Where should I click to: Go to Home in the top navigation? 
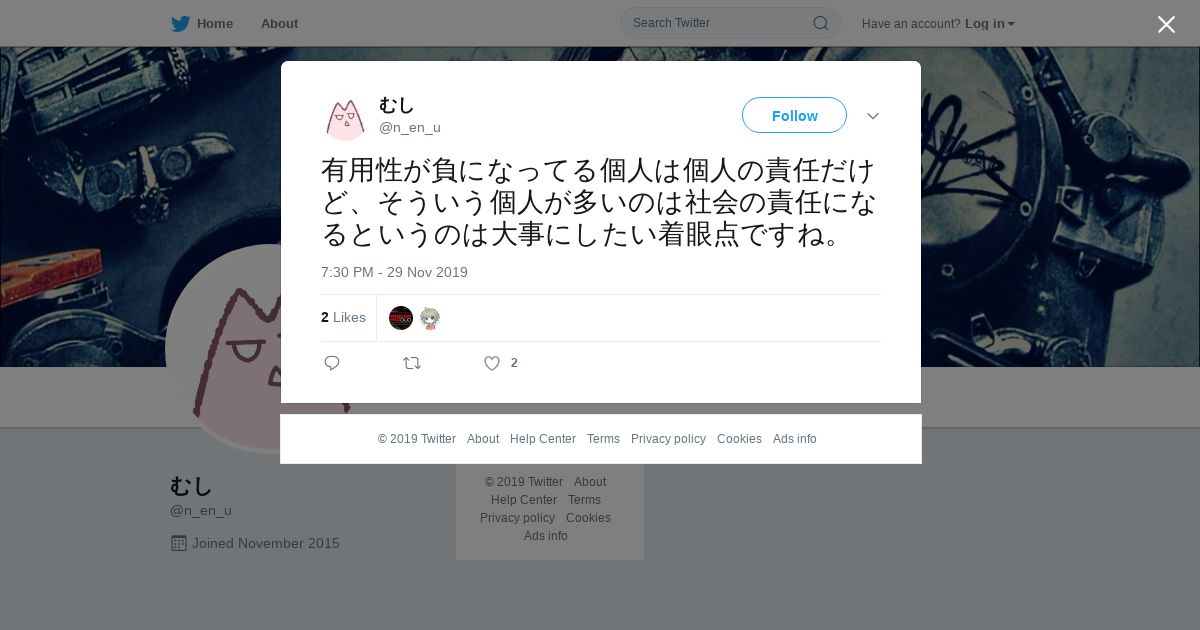pos(215,23)
